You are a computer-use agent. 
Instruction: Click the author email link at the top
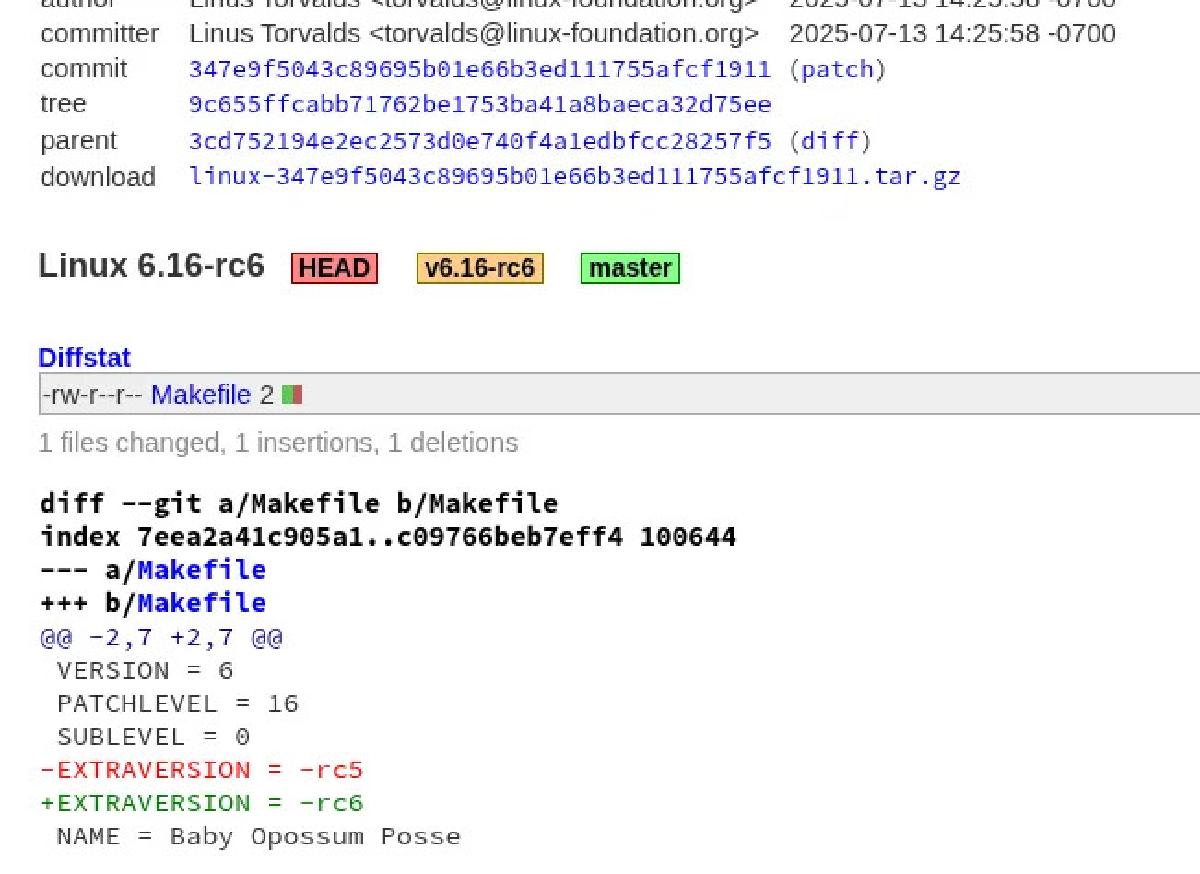click(470, 5)
